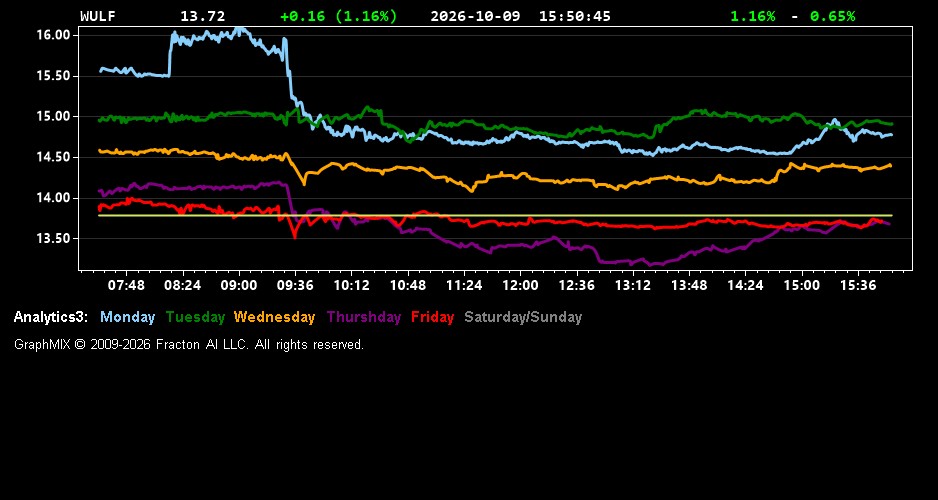
Task: Click the 14.00 y-axis label
Action: 54,198
